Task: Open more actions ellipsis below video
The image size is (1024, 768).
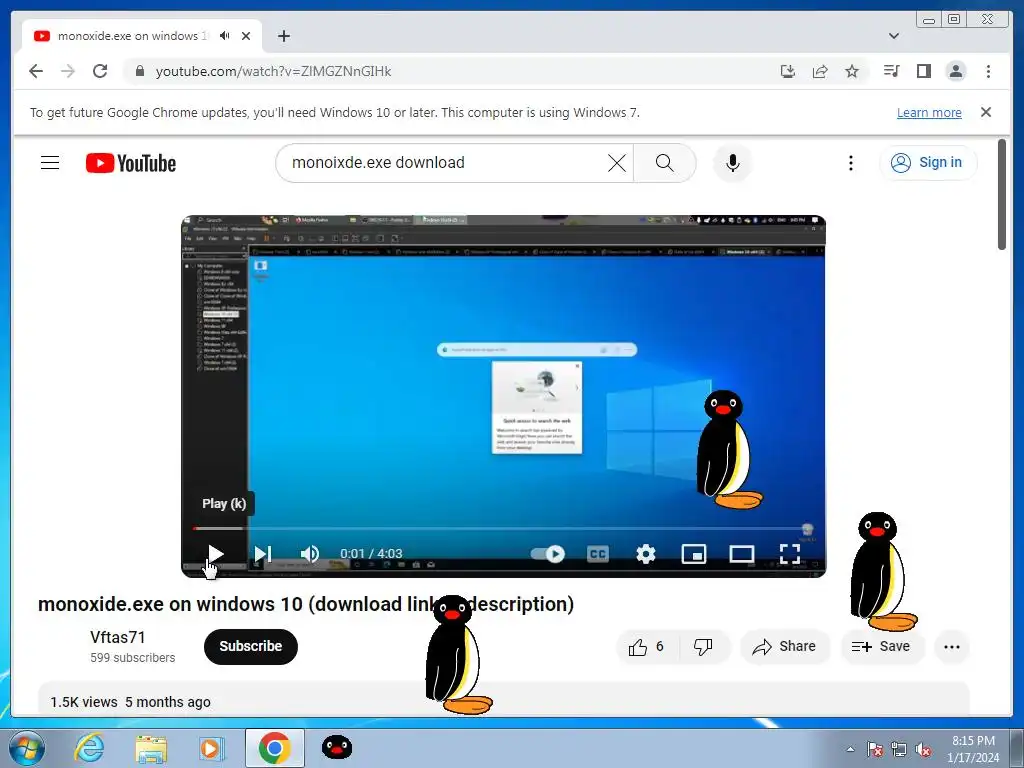Action: tap(952, 647)
